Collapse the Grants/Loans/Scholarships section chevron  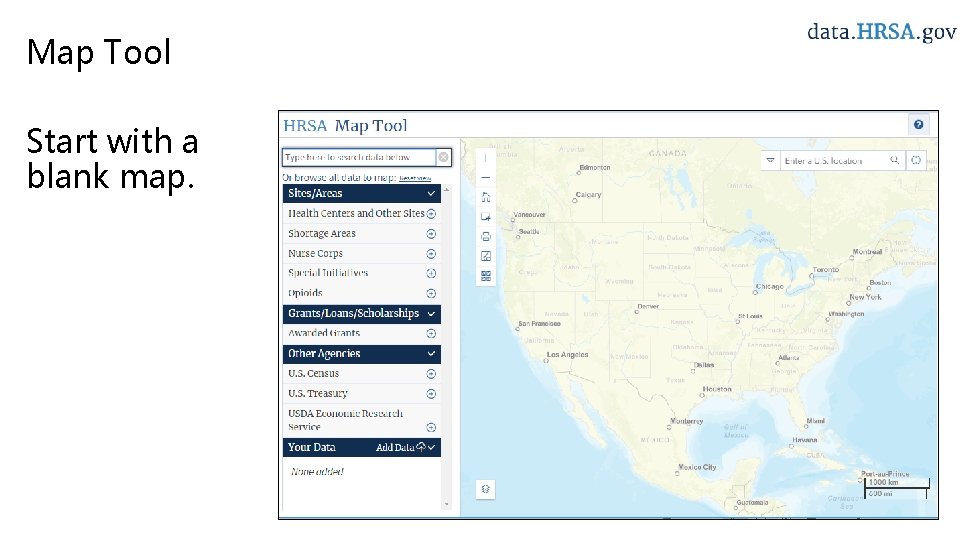[x=431, y=313]
